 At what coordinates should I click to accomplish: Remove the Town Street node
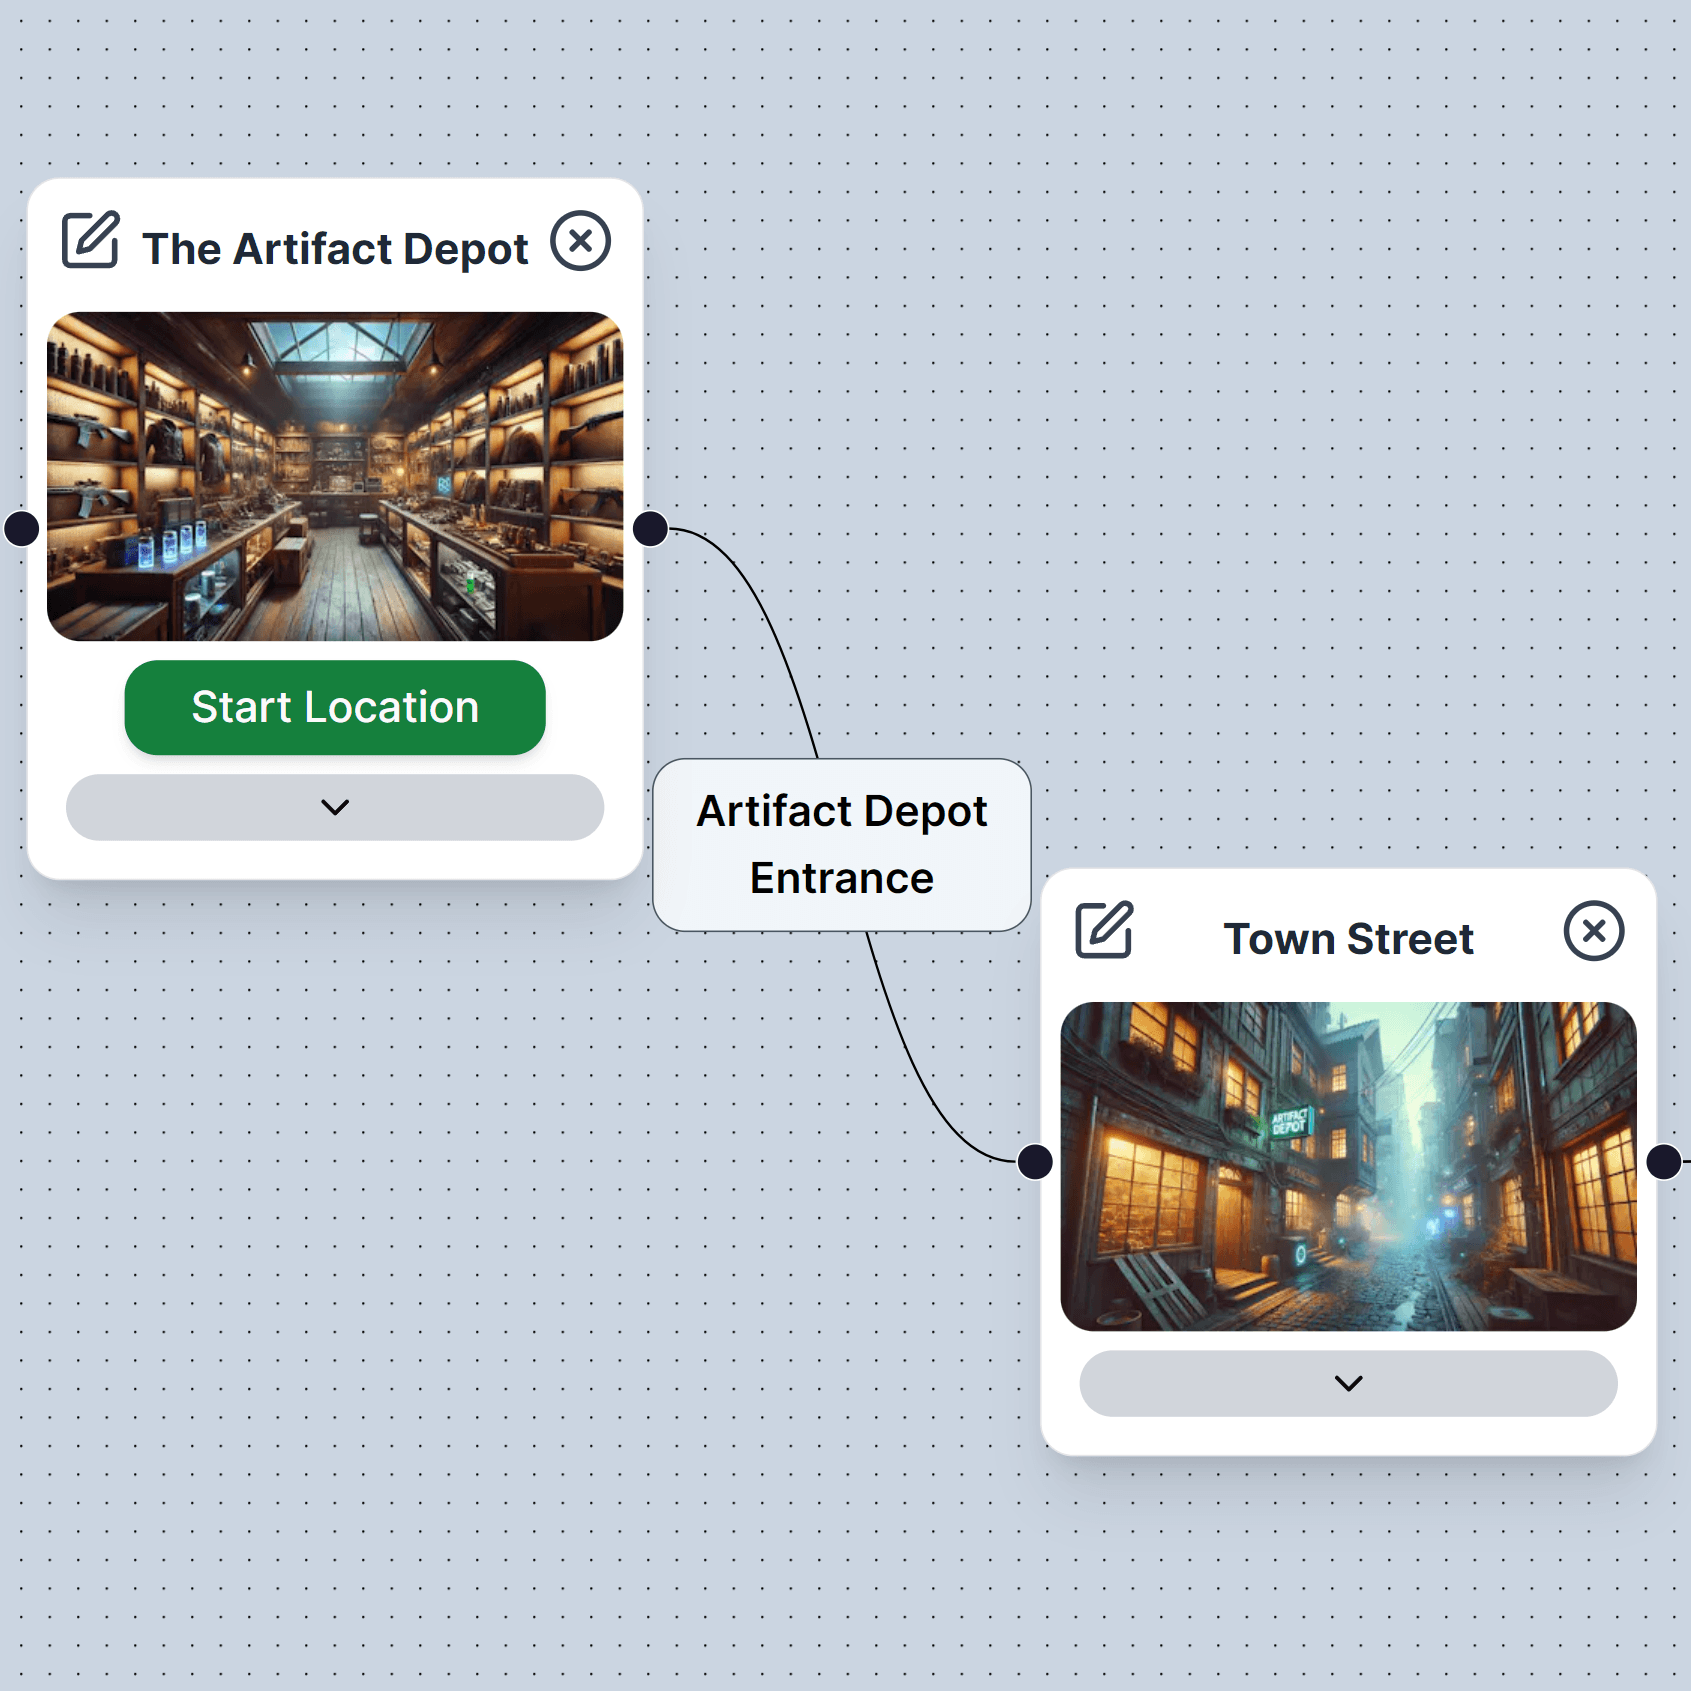[x=1594, y=931]
